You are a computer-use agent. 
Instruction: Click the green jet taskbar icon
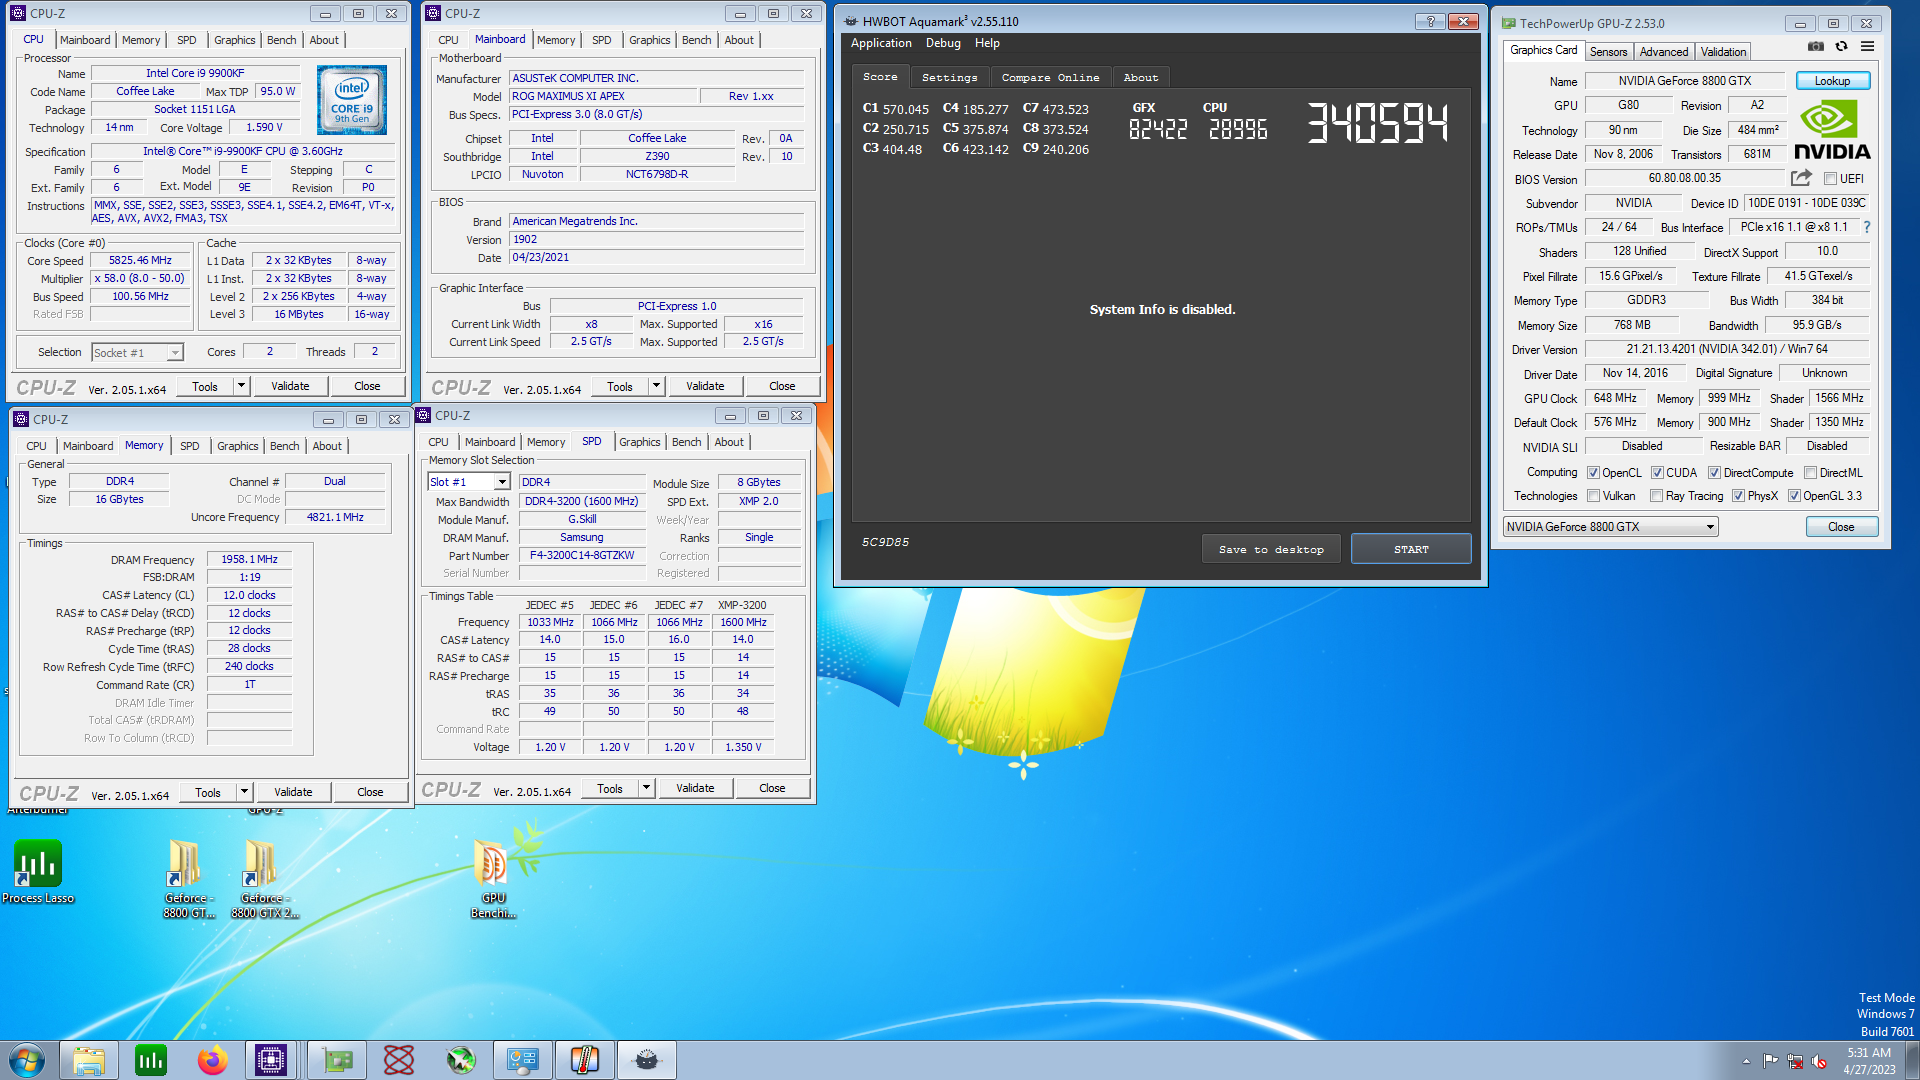tap(461, 1060)
